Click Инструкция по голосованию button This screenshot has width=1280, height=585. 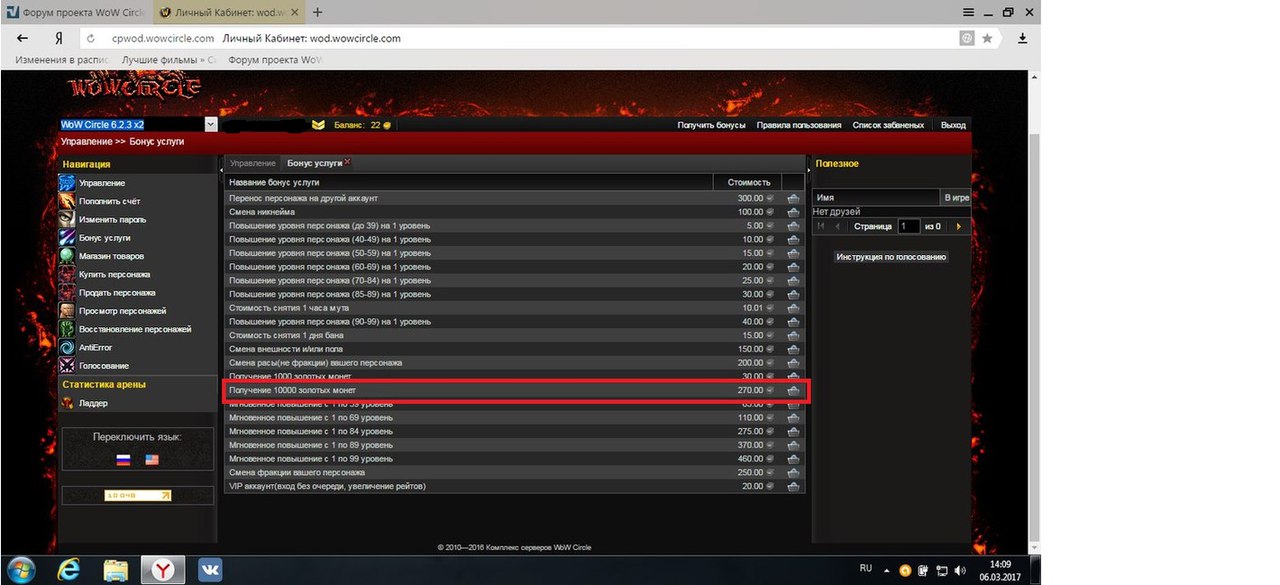tap(891, 257)
